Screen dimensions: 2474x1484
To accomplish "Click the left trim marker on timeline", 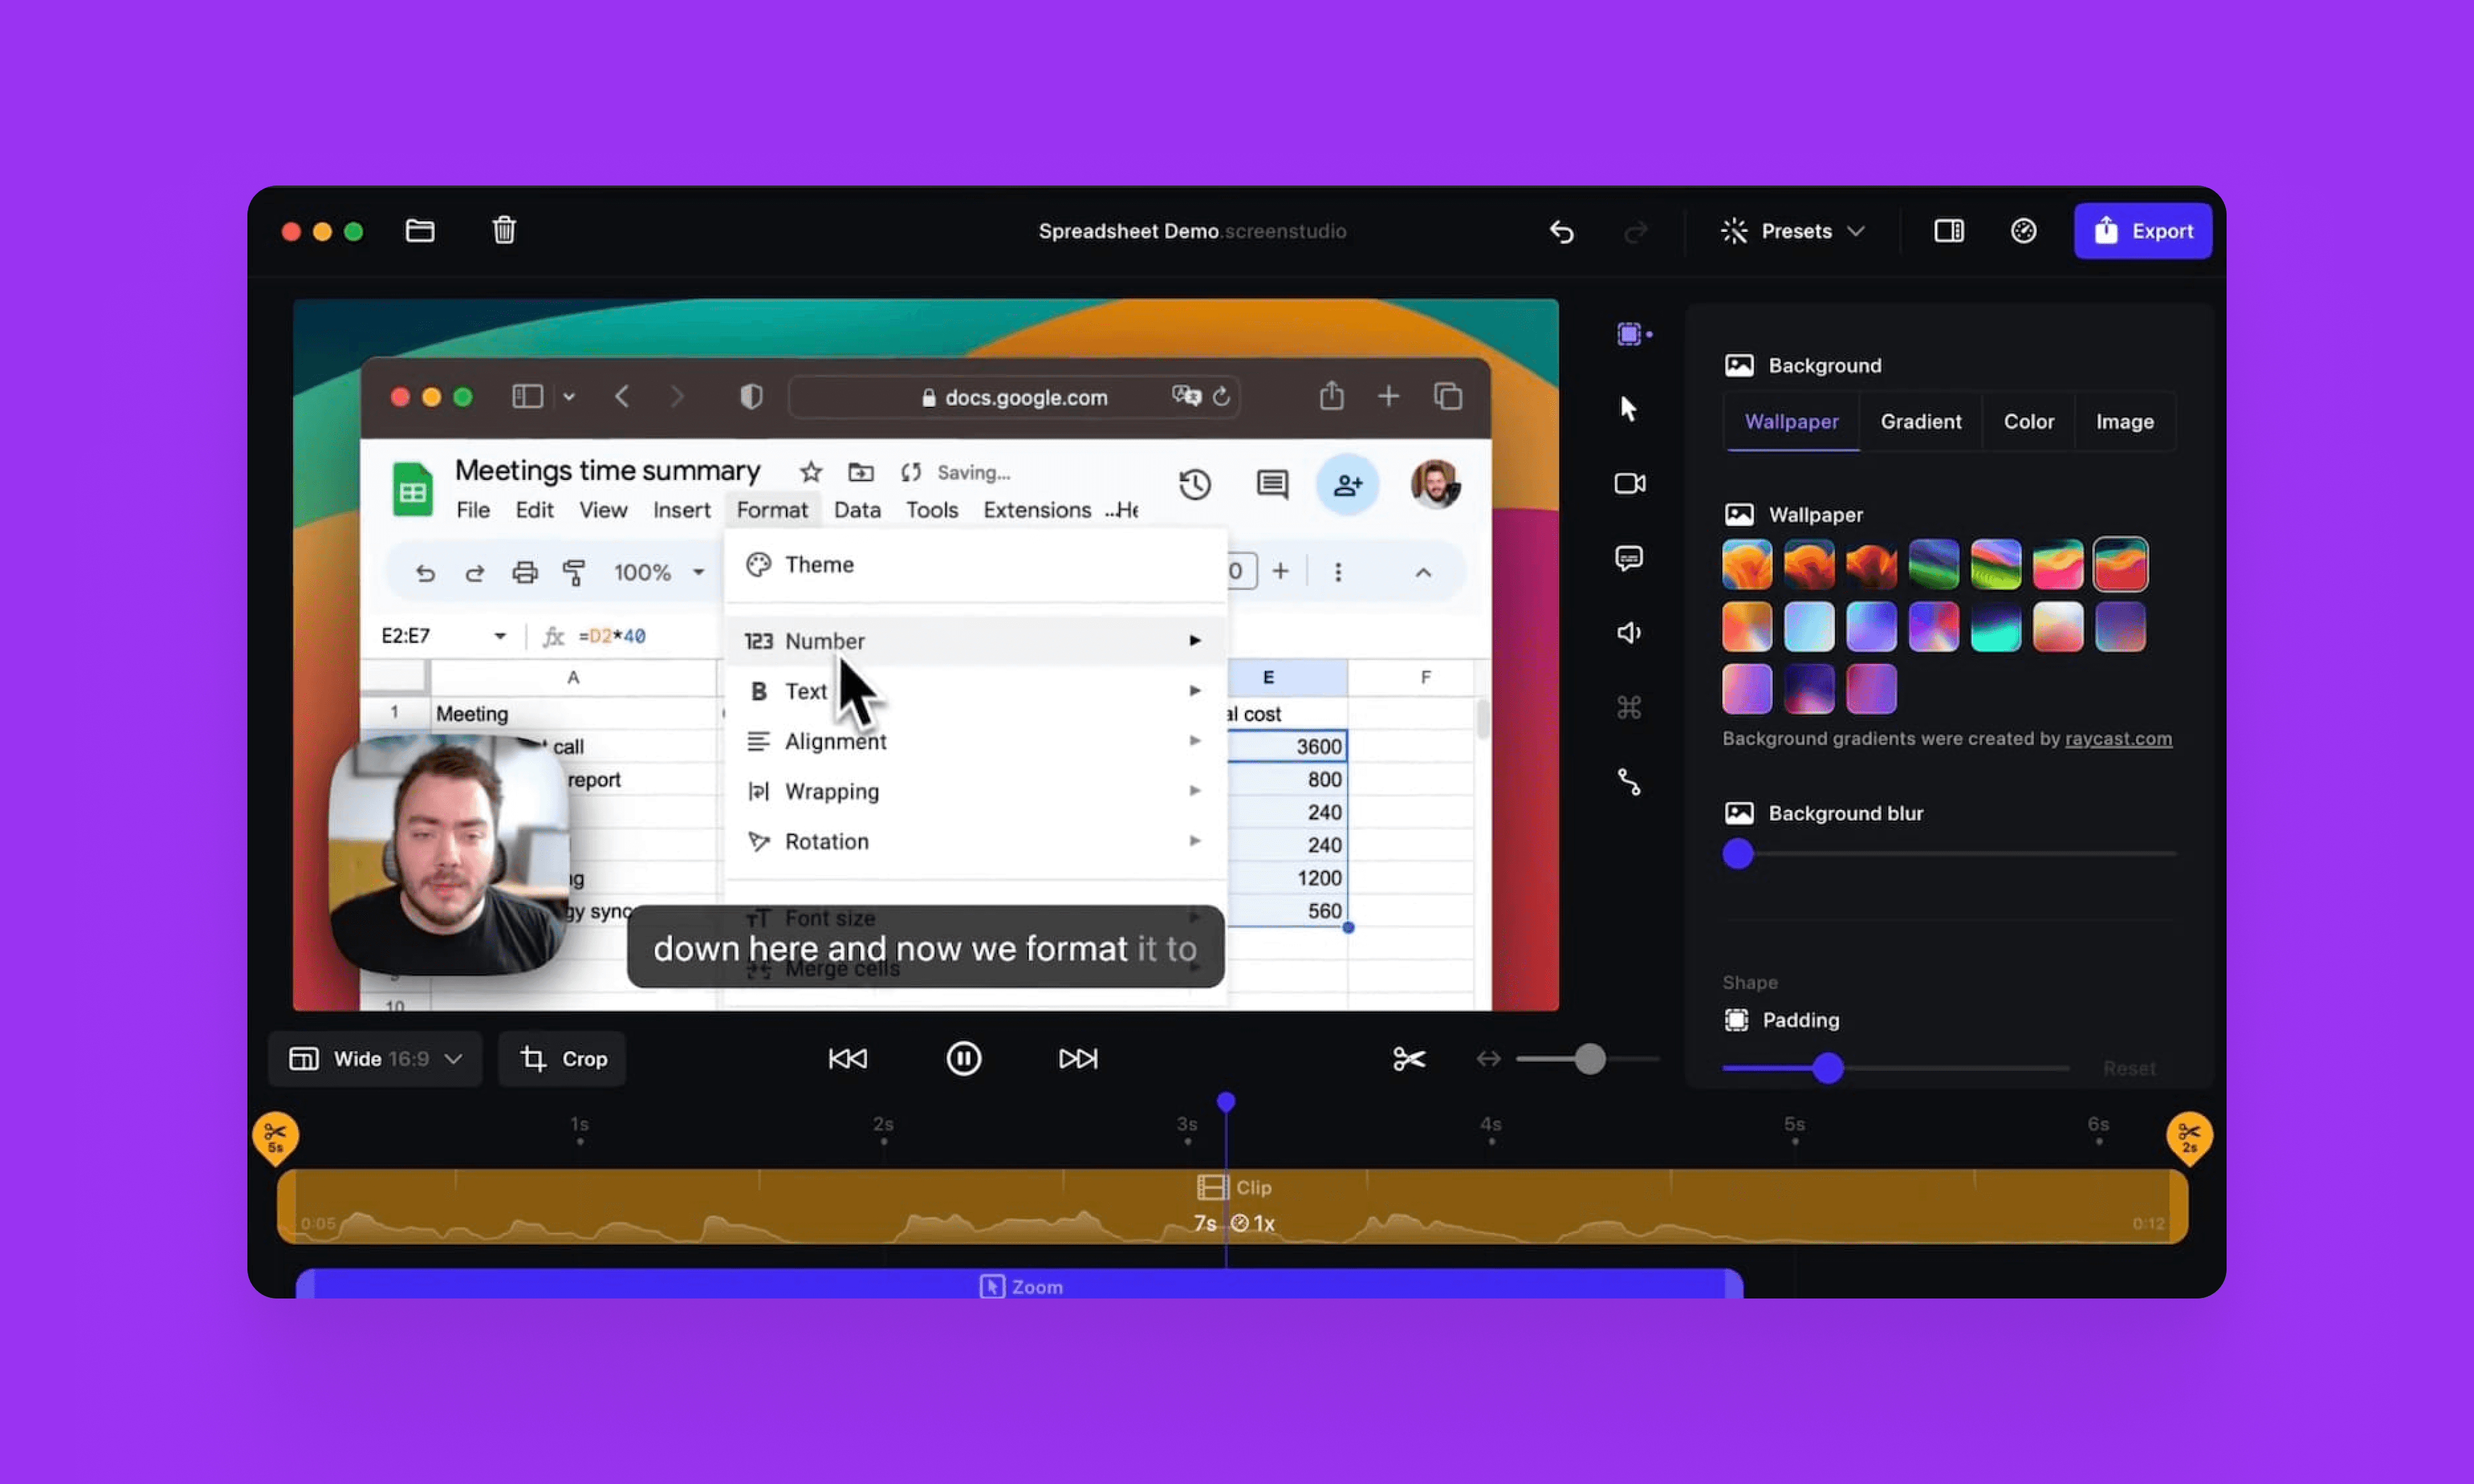I will (x=275, y=1137).
